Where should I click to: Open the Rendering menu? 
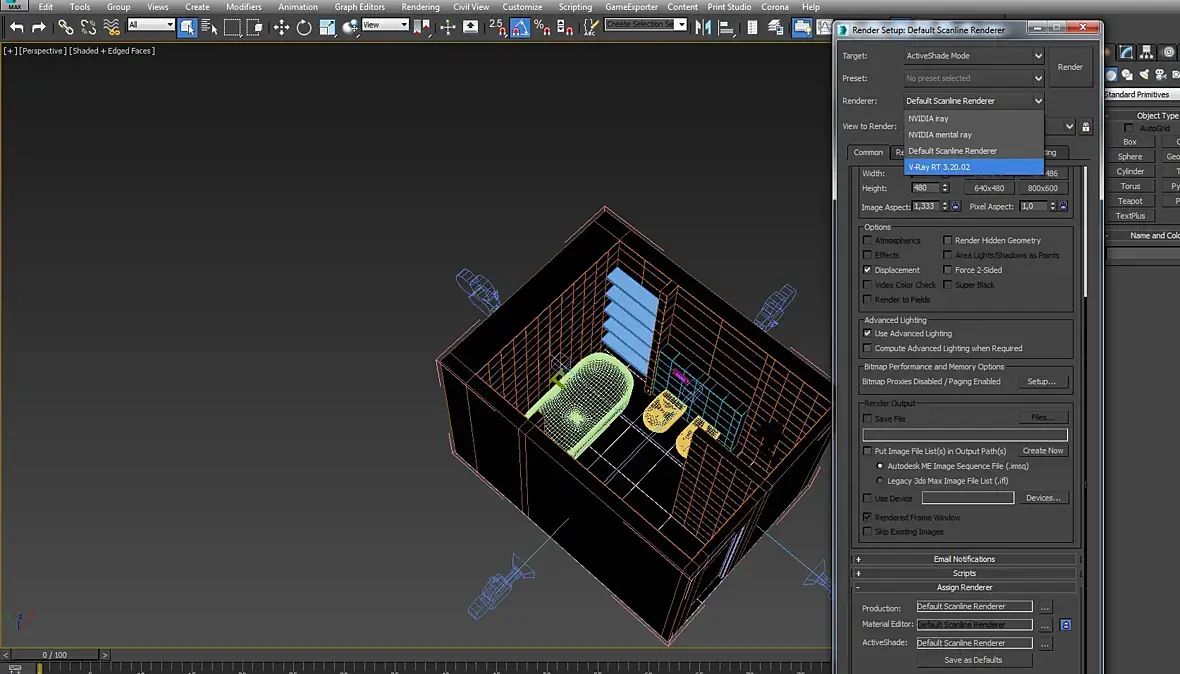point(420,7)
